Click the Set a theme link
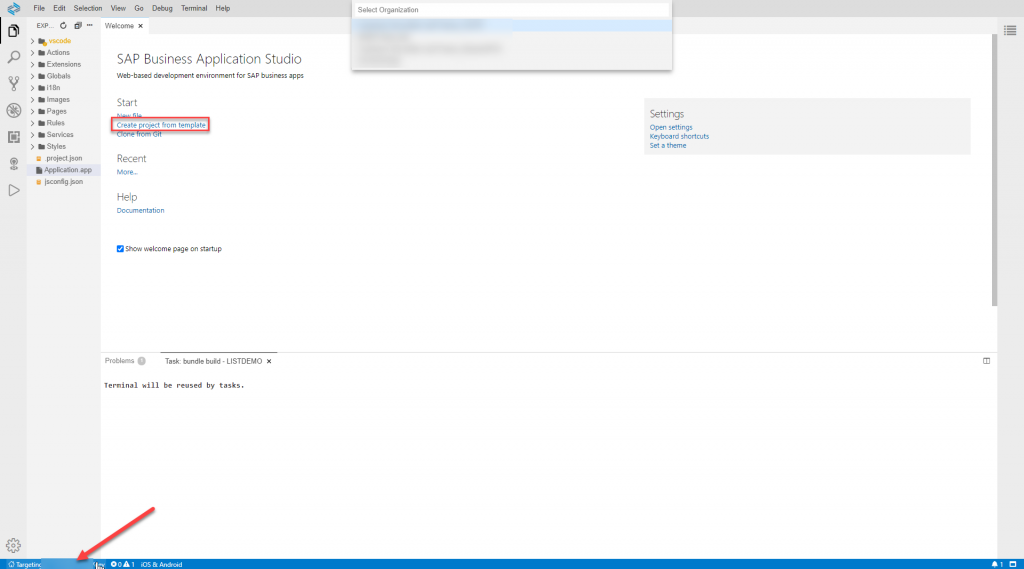The width and height of the screenshot is (1024, 569). [x=667, y=146]
